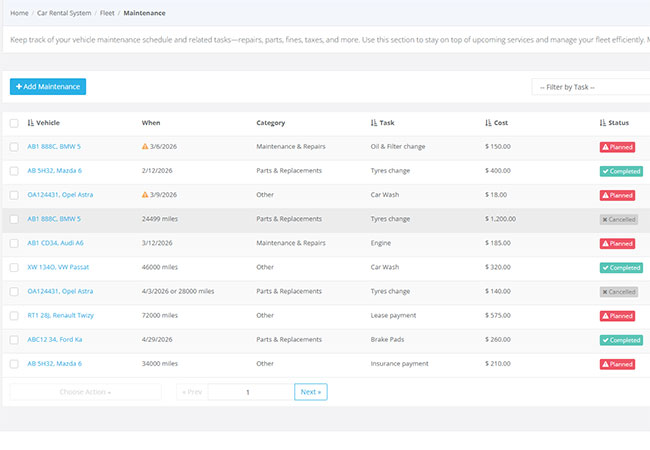The width and height of the screenshot is (650, 450).
Task: Click warning icon next to 3/6/2026
Action: 145,146
